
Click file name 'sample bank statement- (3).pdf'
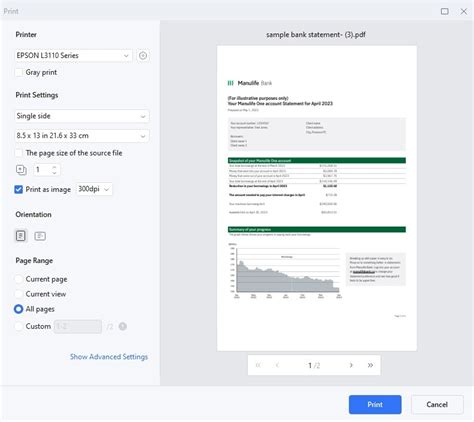(x=316, y=35)
